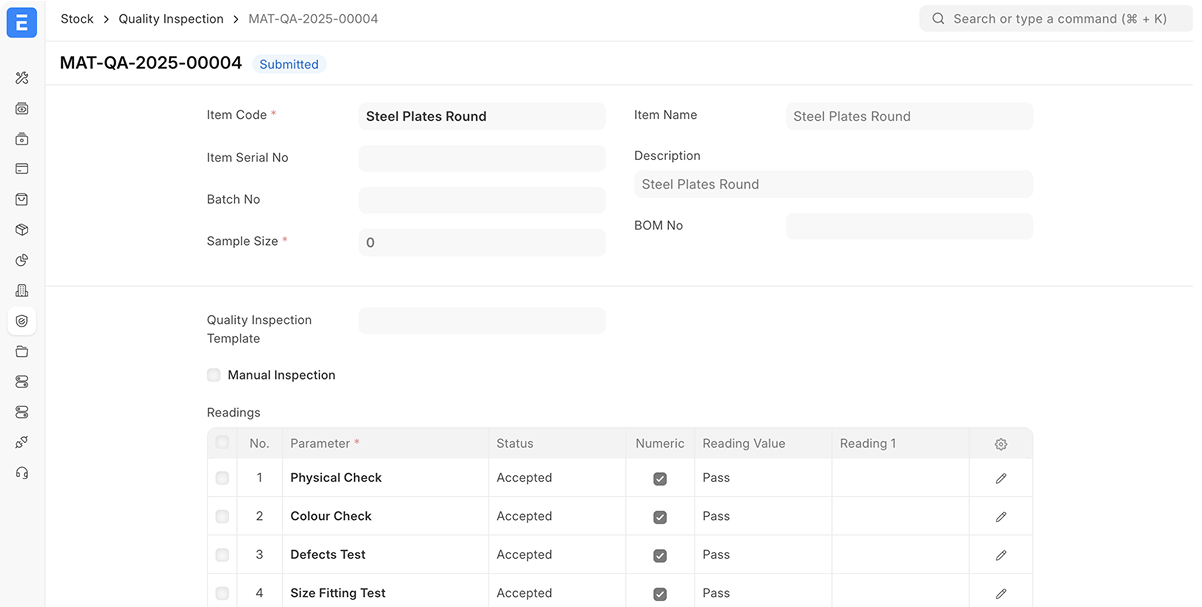Viewport: 1202px width, 607px height.
Task: Click the Item Name field
Action: click(x=909, y=116)
